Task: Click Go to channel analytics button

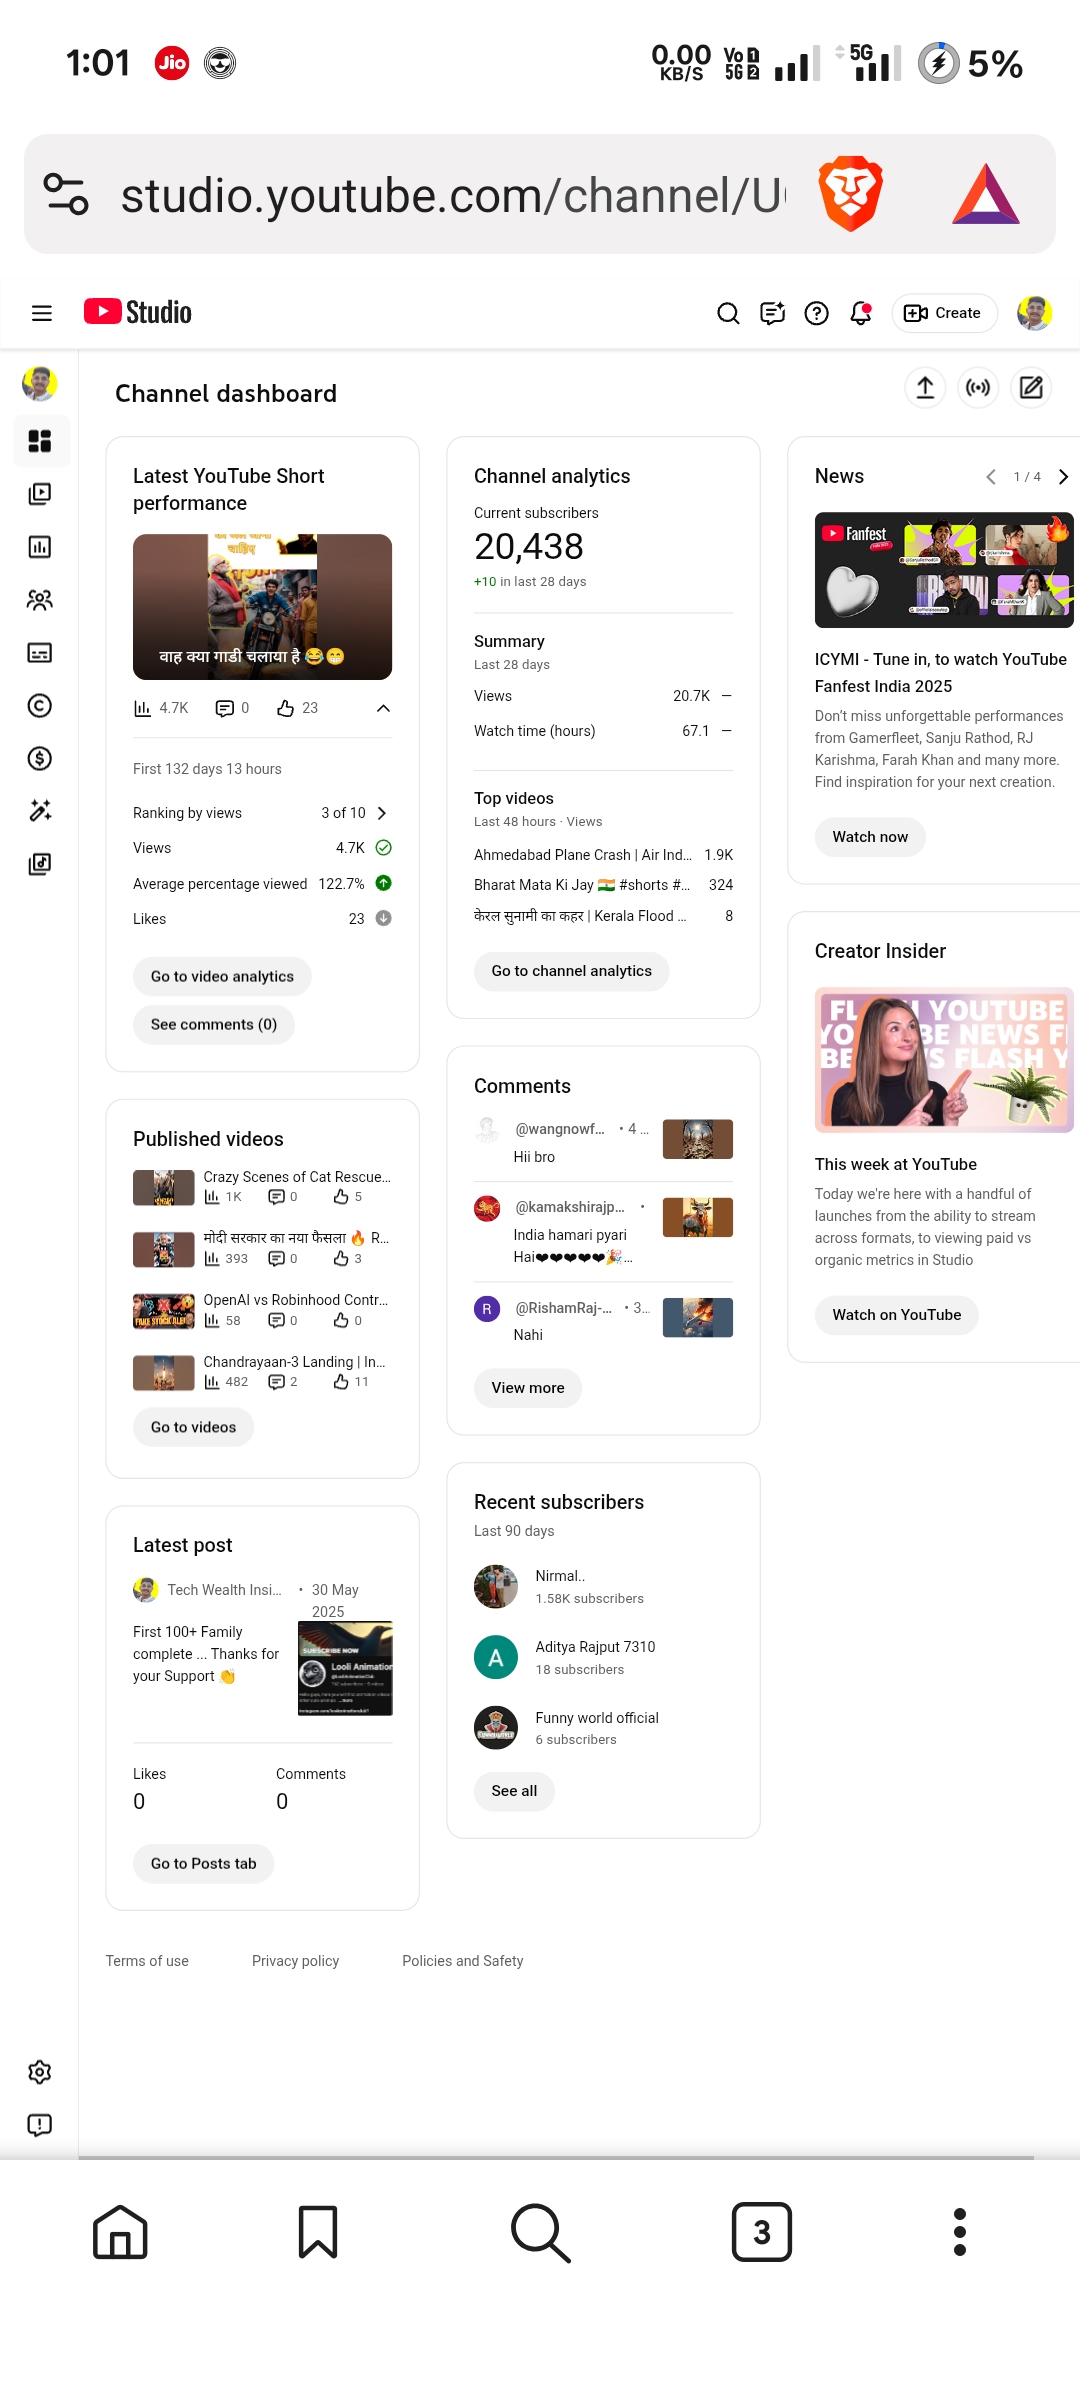Action: click(x=571, y=971)
